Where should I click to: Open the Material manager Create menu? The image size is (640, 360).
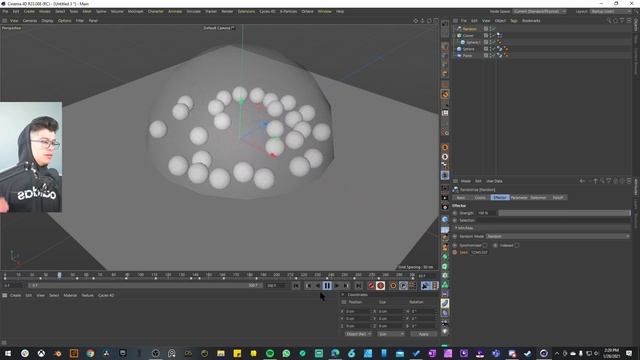(x=15, y=295)
